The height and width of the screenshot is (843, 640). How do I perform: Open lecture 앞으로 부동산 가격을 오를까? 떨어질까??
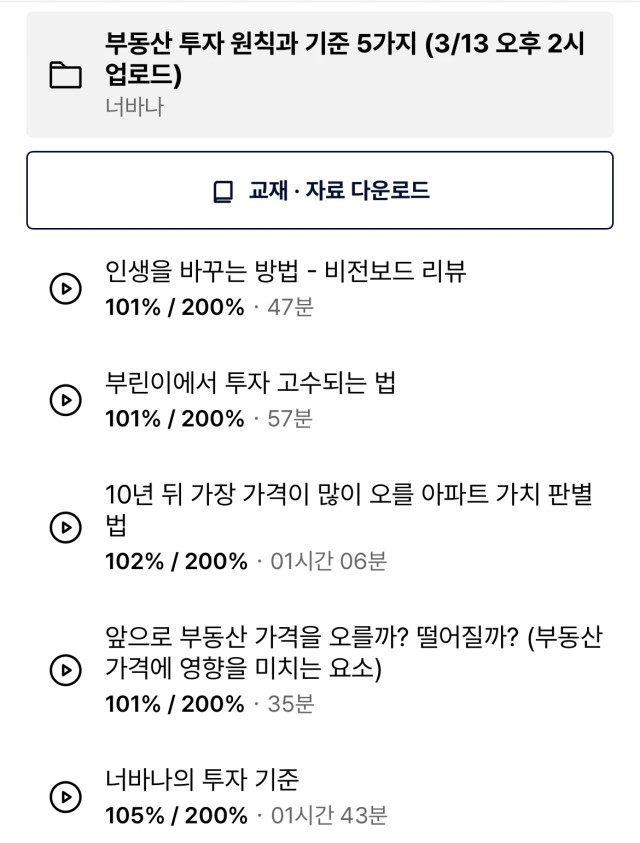(353, 652)
